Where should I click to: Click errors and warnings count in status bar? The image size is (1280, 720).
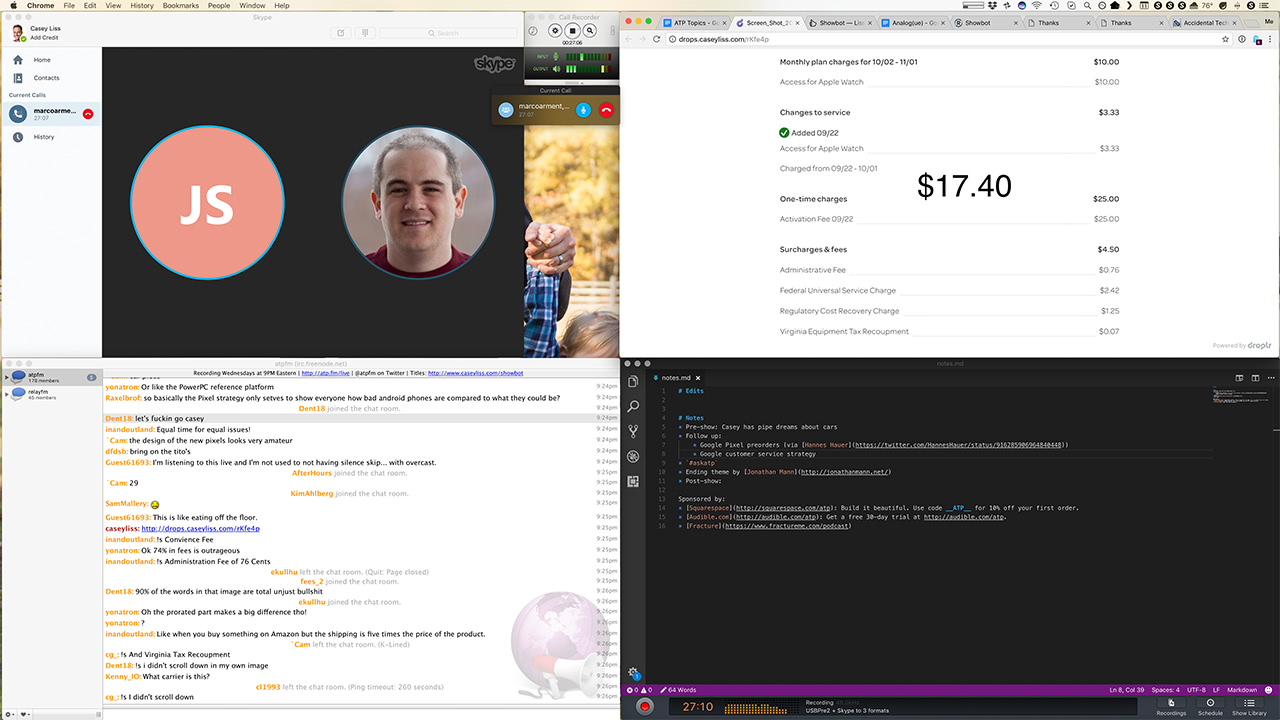639,690
